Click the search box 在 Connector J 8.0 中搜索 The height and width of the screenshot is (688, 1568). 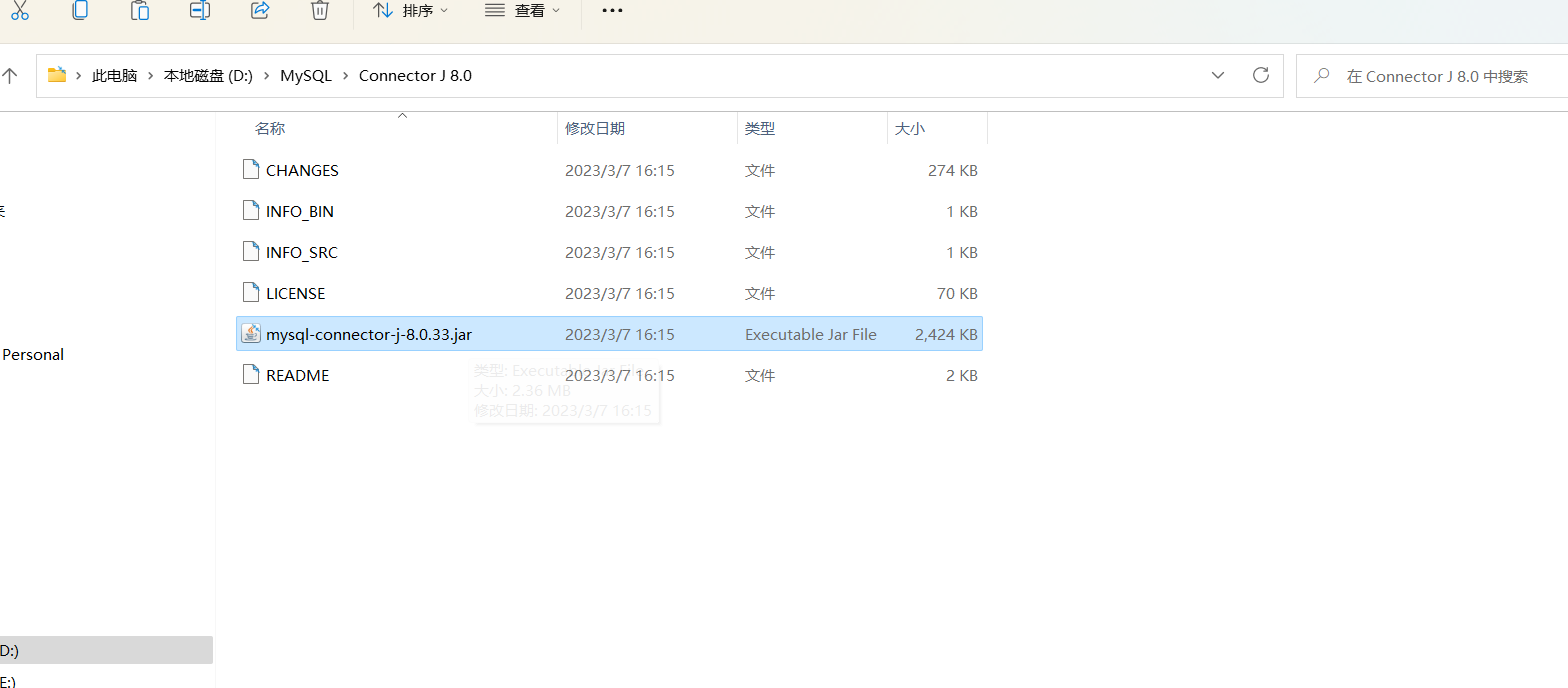coord(1432,76)
